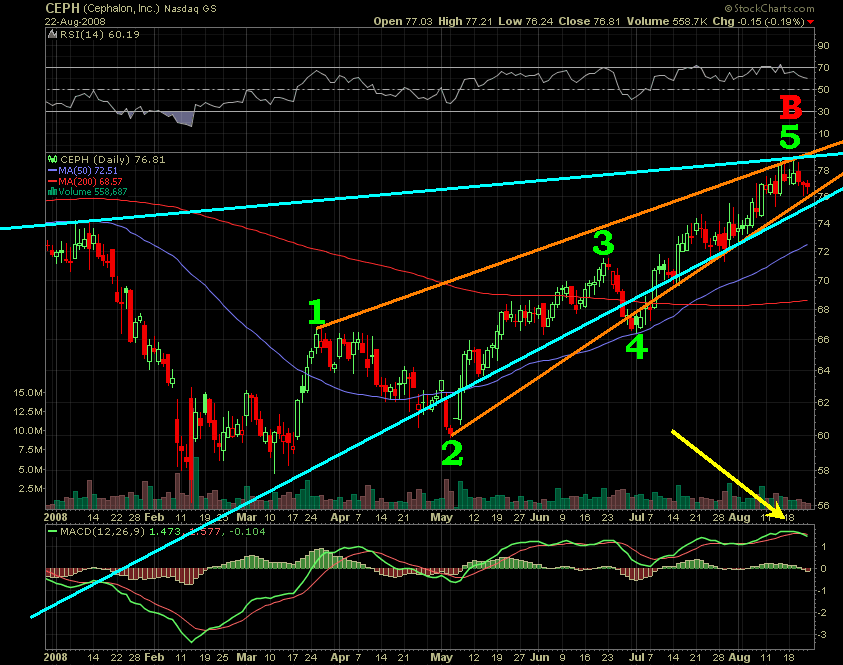Click the Nasdaq GS exchange label
The width and height of the screenshot is (843, 665).
(x=190, y=9)
